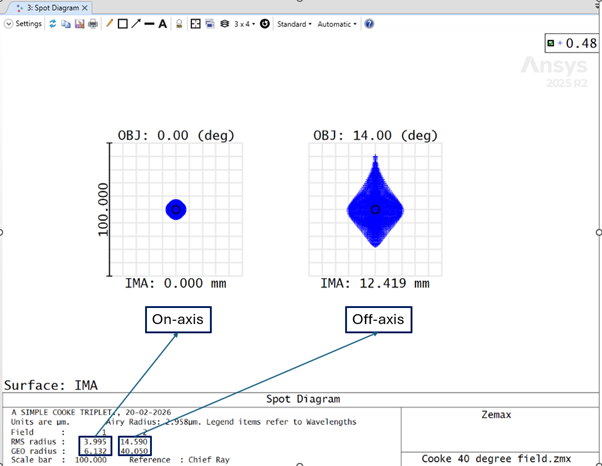602x466 pixels.
Task: Select the pencil annotation tool
Action: 109,23
